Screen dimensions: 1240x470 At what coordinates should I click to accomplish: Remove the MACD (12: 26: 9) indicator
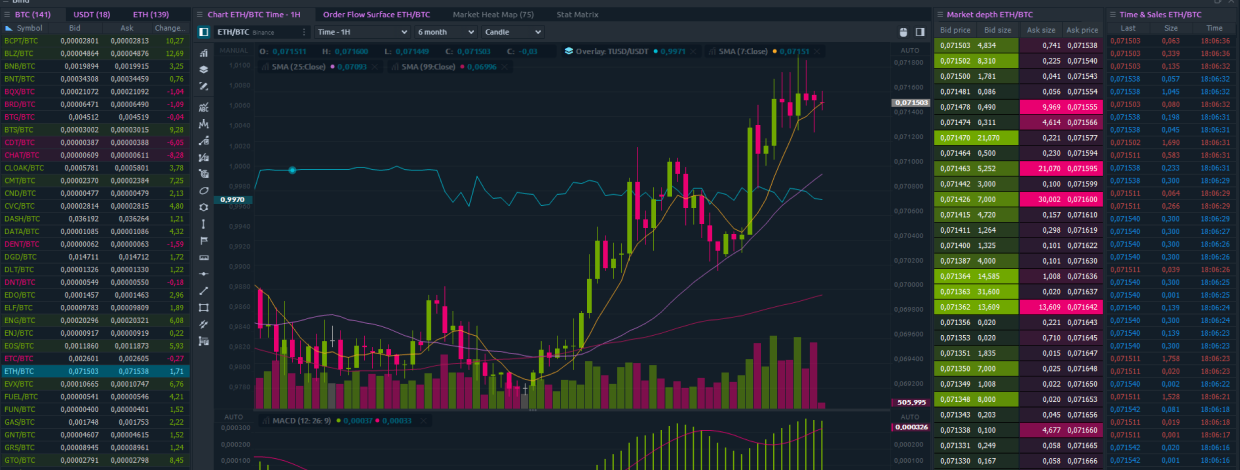tap(423, 421)
